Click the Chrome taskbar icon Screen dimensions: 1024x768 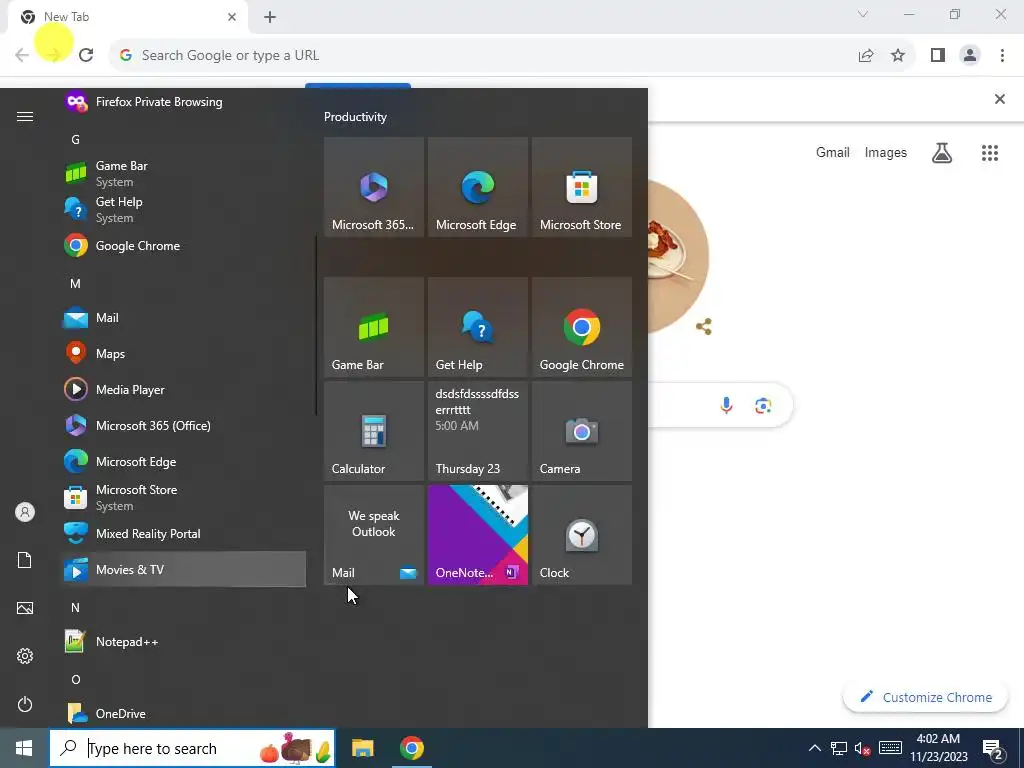click(411, 748)
